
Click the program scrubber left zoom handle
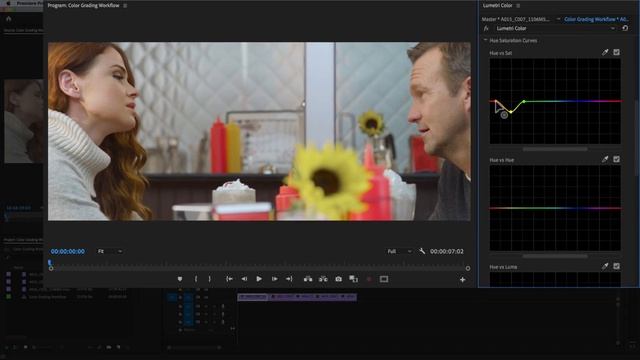[x=51, y=268]
